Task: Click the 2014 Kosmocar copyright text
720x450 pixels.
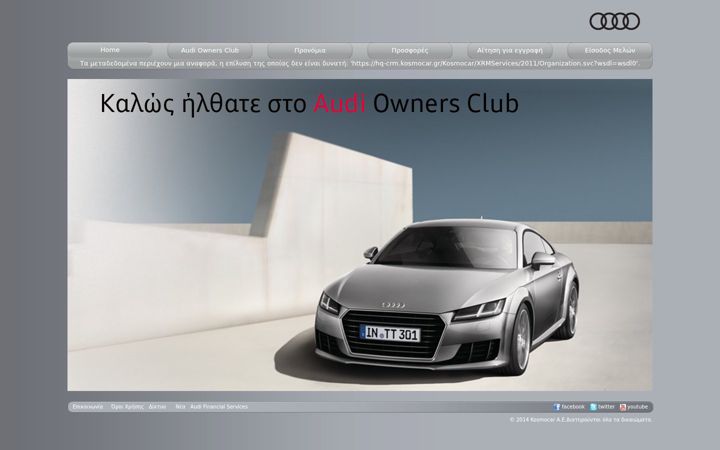Action: pyautogui.click(x=580, y=420)
